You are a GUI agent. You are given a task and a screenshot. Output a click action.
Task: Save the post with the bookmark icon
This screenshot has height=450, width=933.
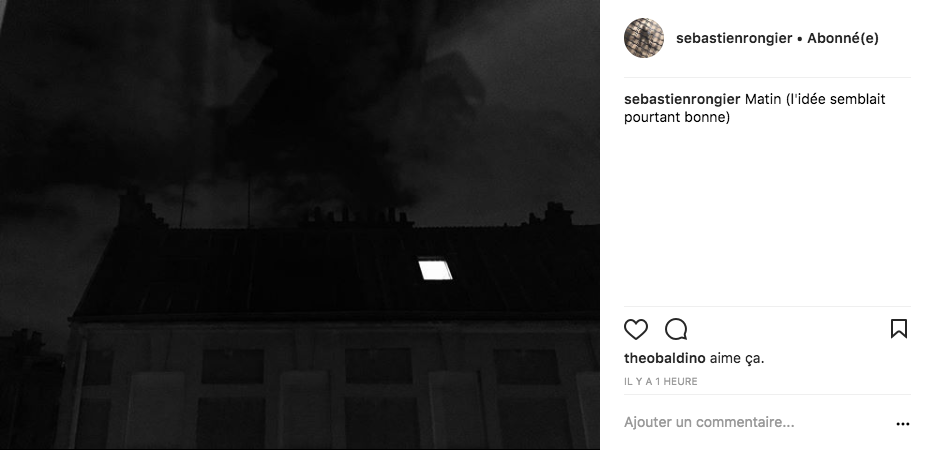pos(898,329)
